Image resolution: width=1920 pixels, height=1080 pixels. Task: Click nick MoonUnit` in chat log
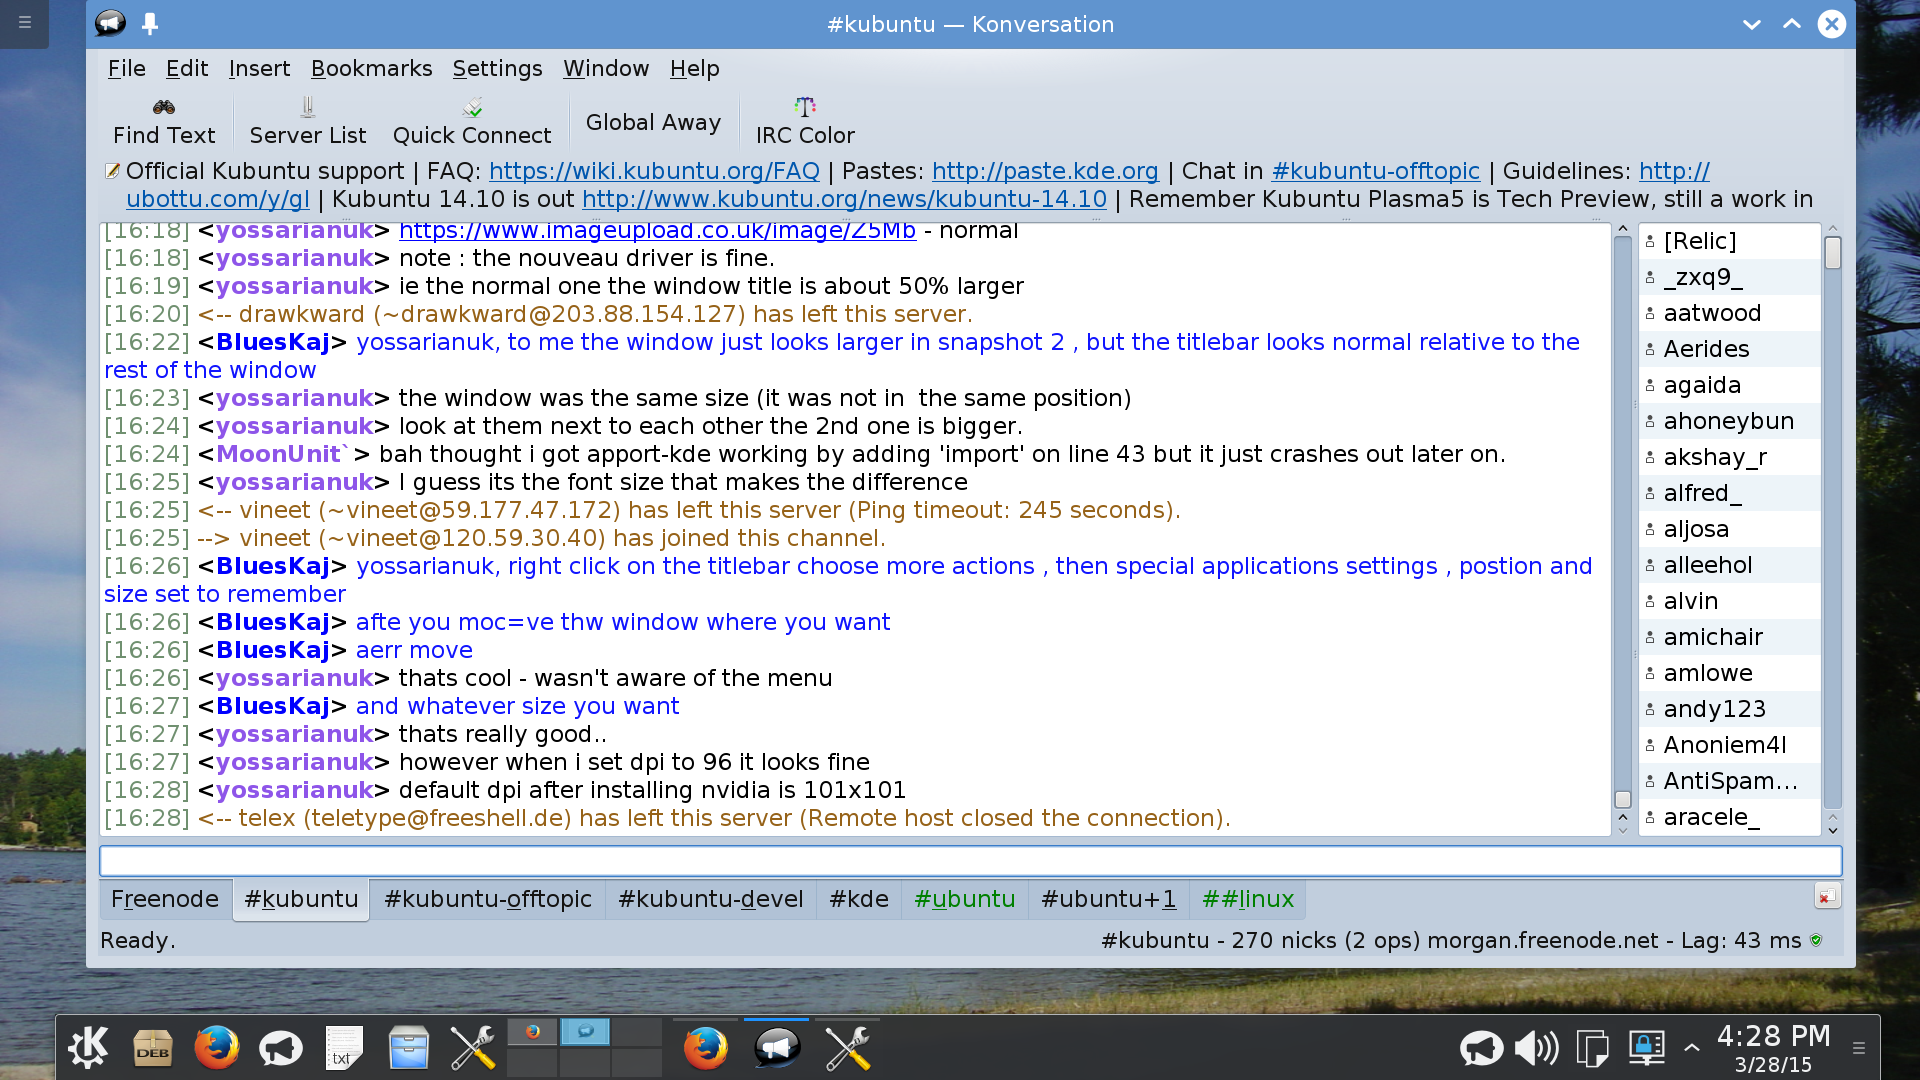tap(283, 454)
